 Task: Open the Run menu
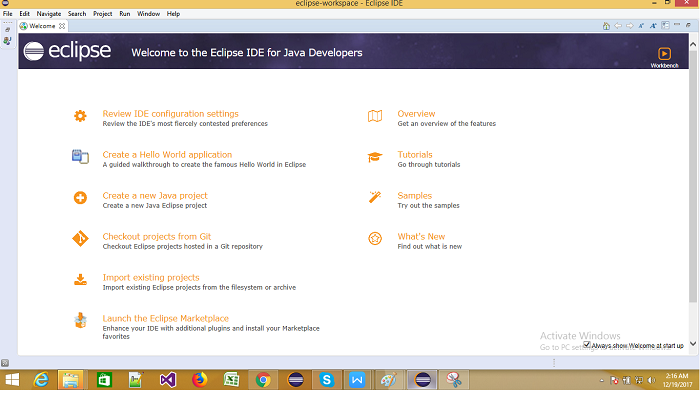(125, 14)
